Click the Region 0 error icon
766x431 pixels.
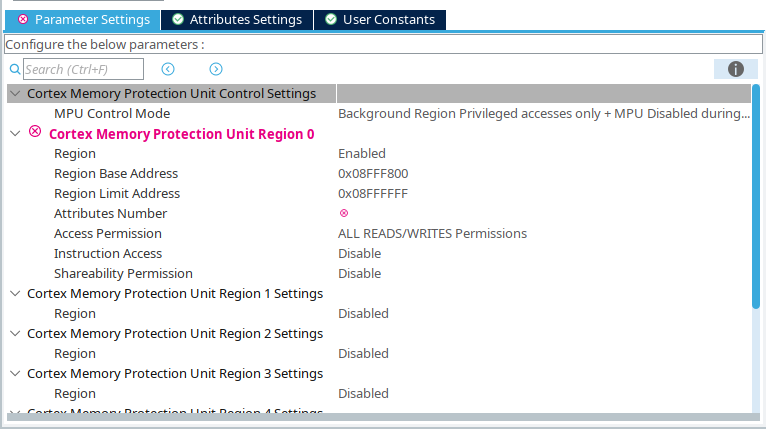(35, 132)
